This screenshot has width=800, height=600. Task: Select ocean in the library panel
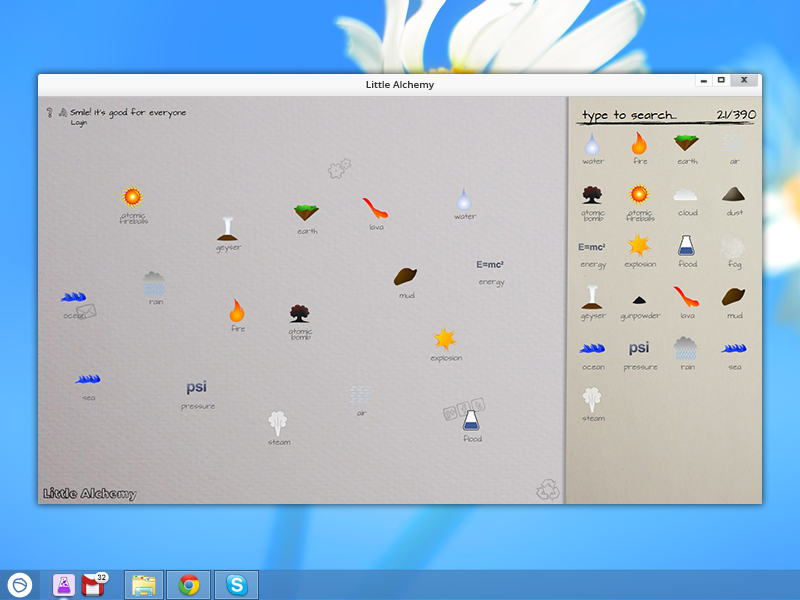point(592,356)
